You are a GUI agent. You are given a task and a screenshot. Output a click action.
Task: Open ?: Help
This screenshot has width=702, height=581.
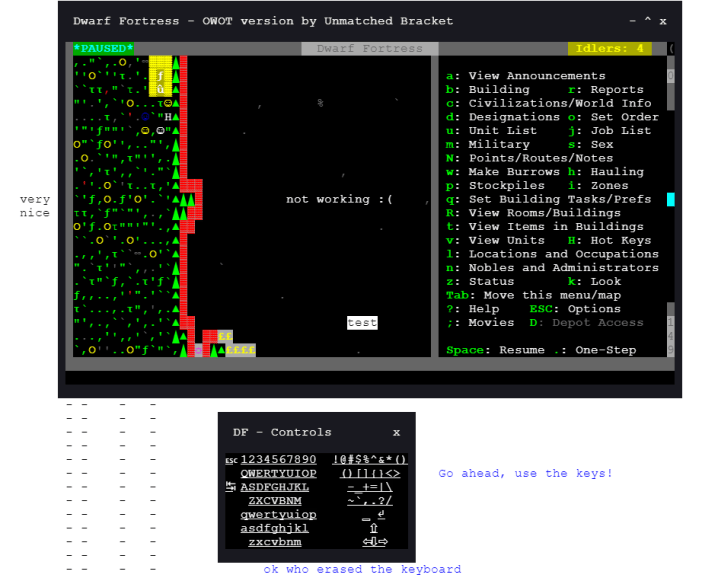(x=472, y=309)
